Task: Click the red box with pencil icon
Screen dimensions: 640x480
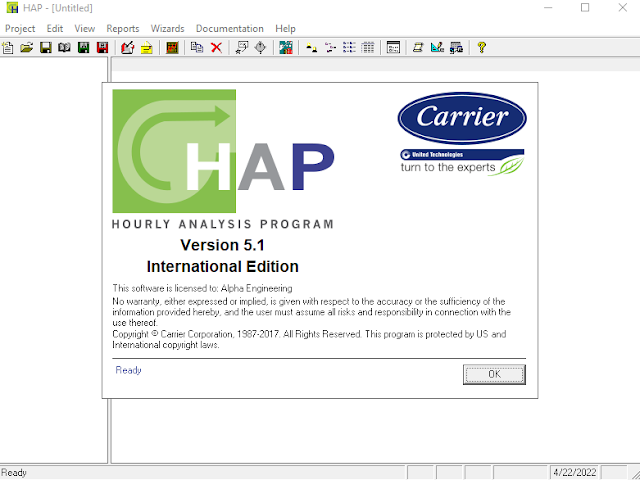Action: pos(127,48)
